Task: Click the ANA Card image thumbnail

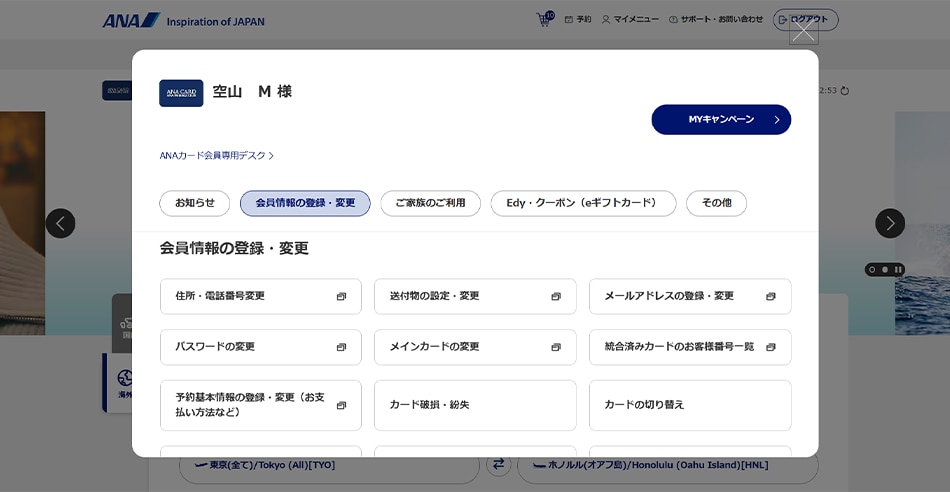Action: point(181,93)
